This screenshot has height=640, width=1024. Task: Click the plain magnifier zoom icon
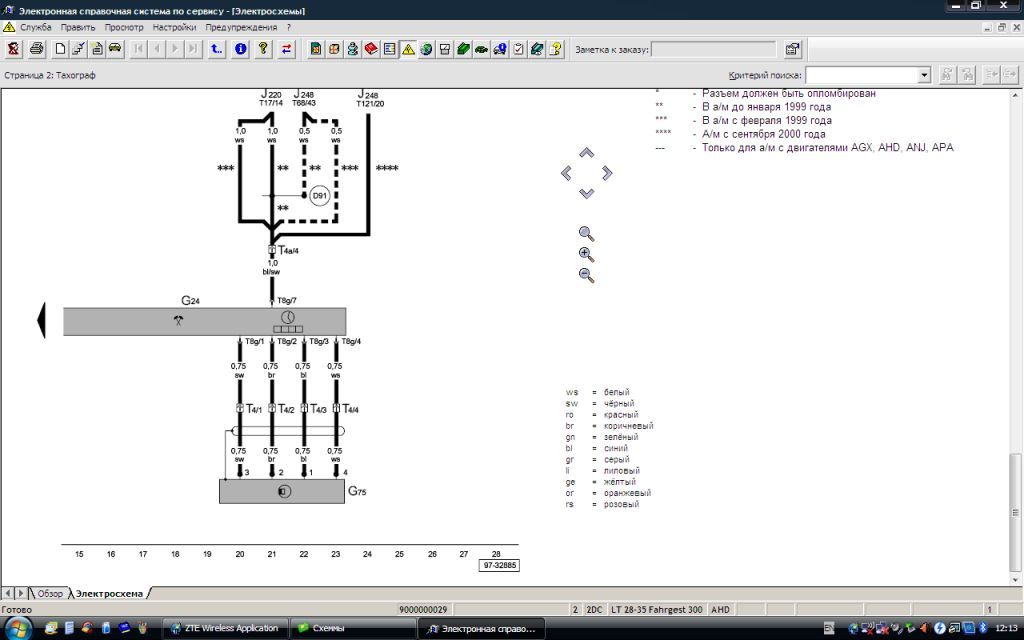tap(586, 233)
